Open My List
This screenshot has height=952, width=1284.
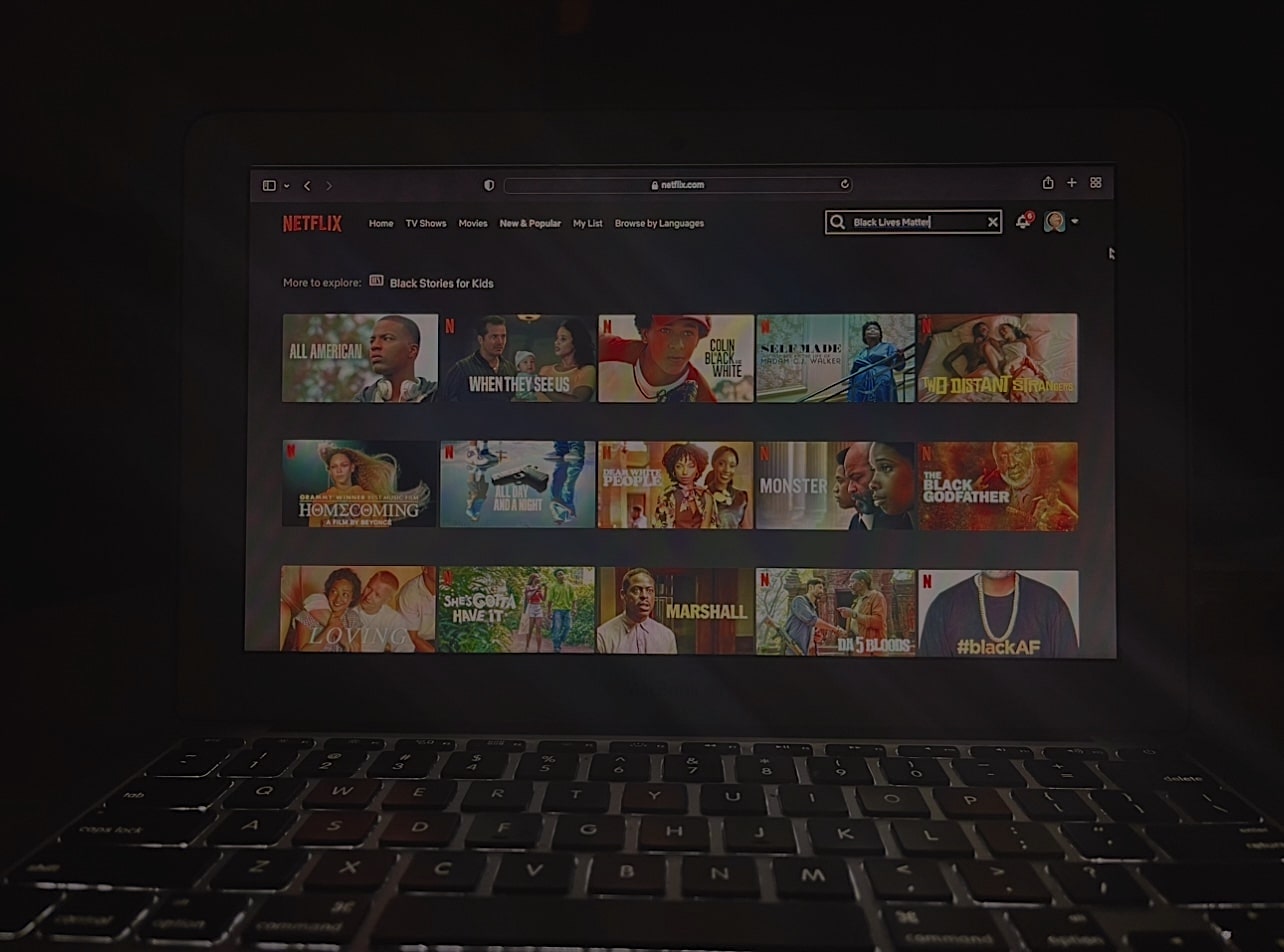point(587,223)
